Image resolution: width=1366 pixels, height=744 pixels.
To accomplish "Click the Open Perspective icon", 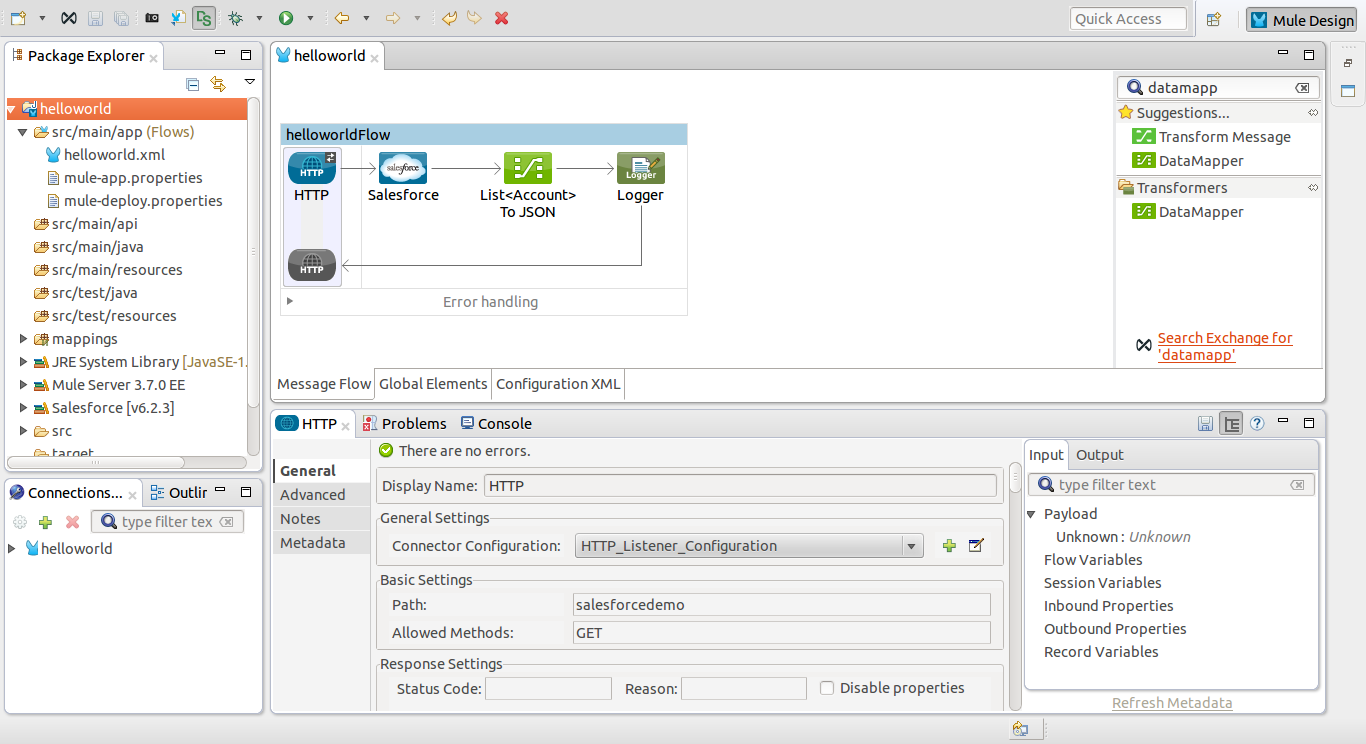I will pos(1213,19).
